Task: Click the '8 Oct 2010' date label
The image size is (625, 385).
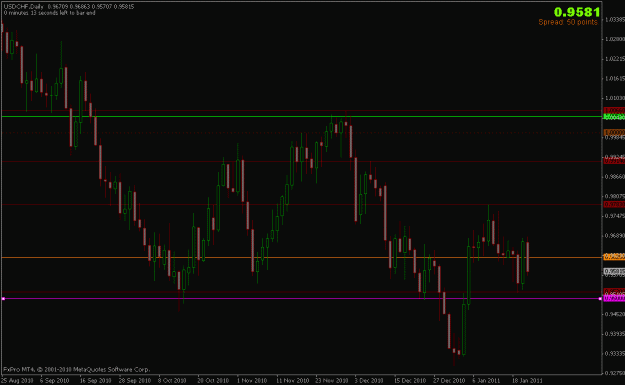Action: pos(172,381)
